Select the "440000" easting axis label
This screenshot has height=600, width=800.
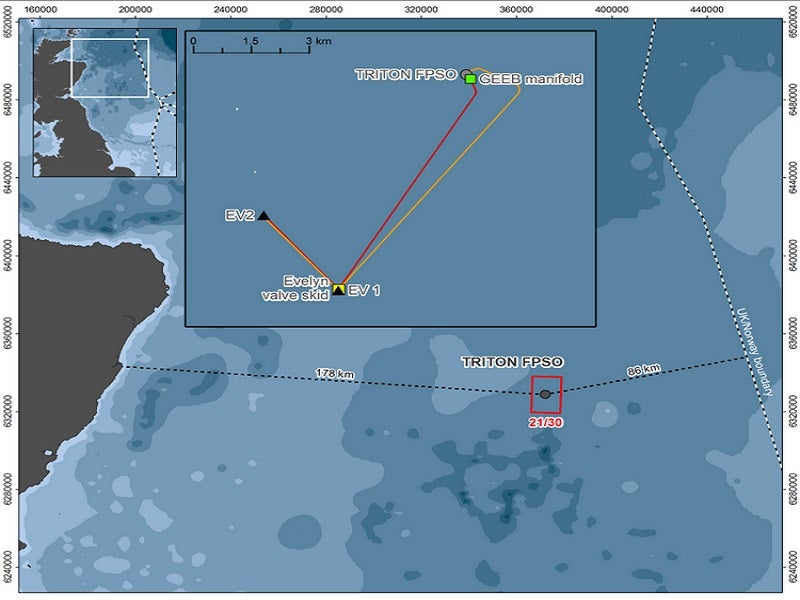(706, 9)
